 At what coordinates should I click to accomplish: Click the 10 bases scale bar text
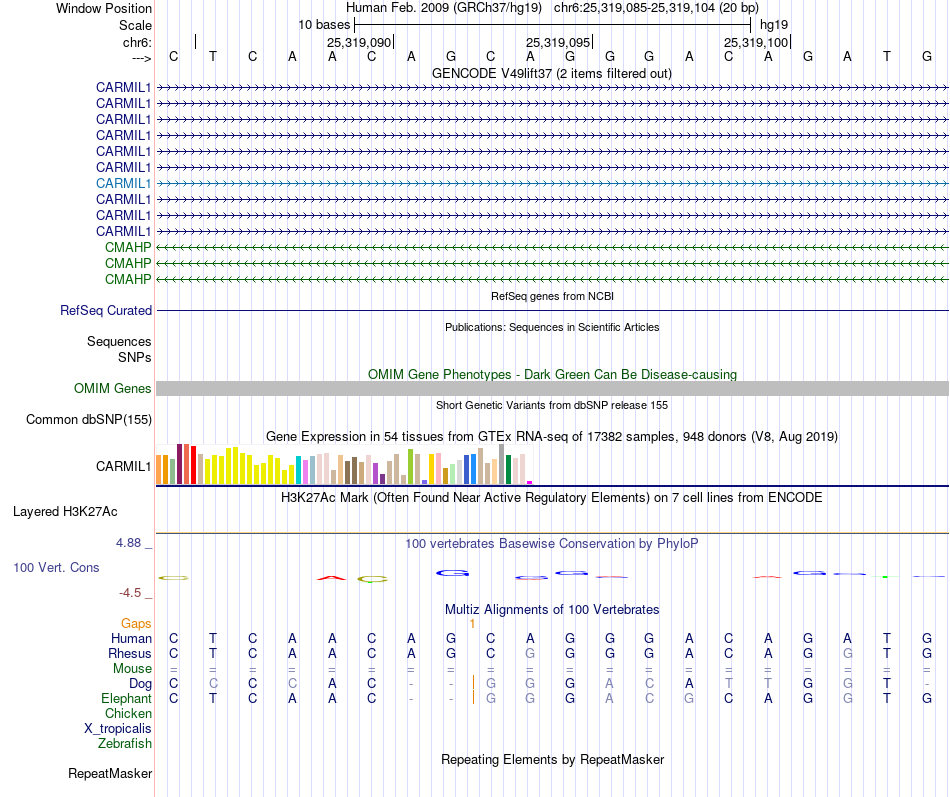[x=324, y=25]
